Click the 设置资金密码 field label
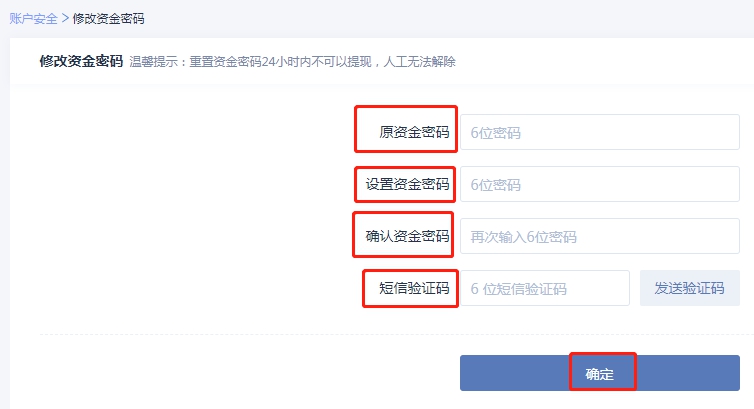The image size is (754, 409). pos(407,184)
